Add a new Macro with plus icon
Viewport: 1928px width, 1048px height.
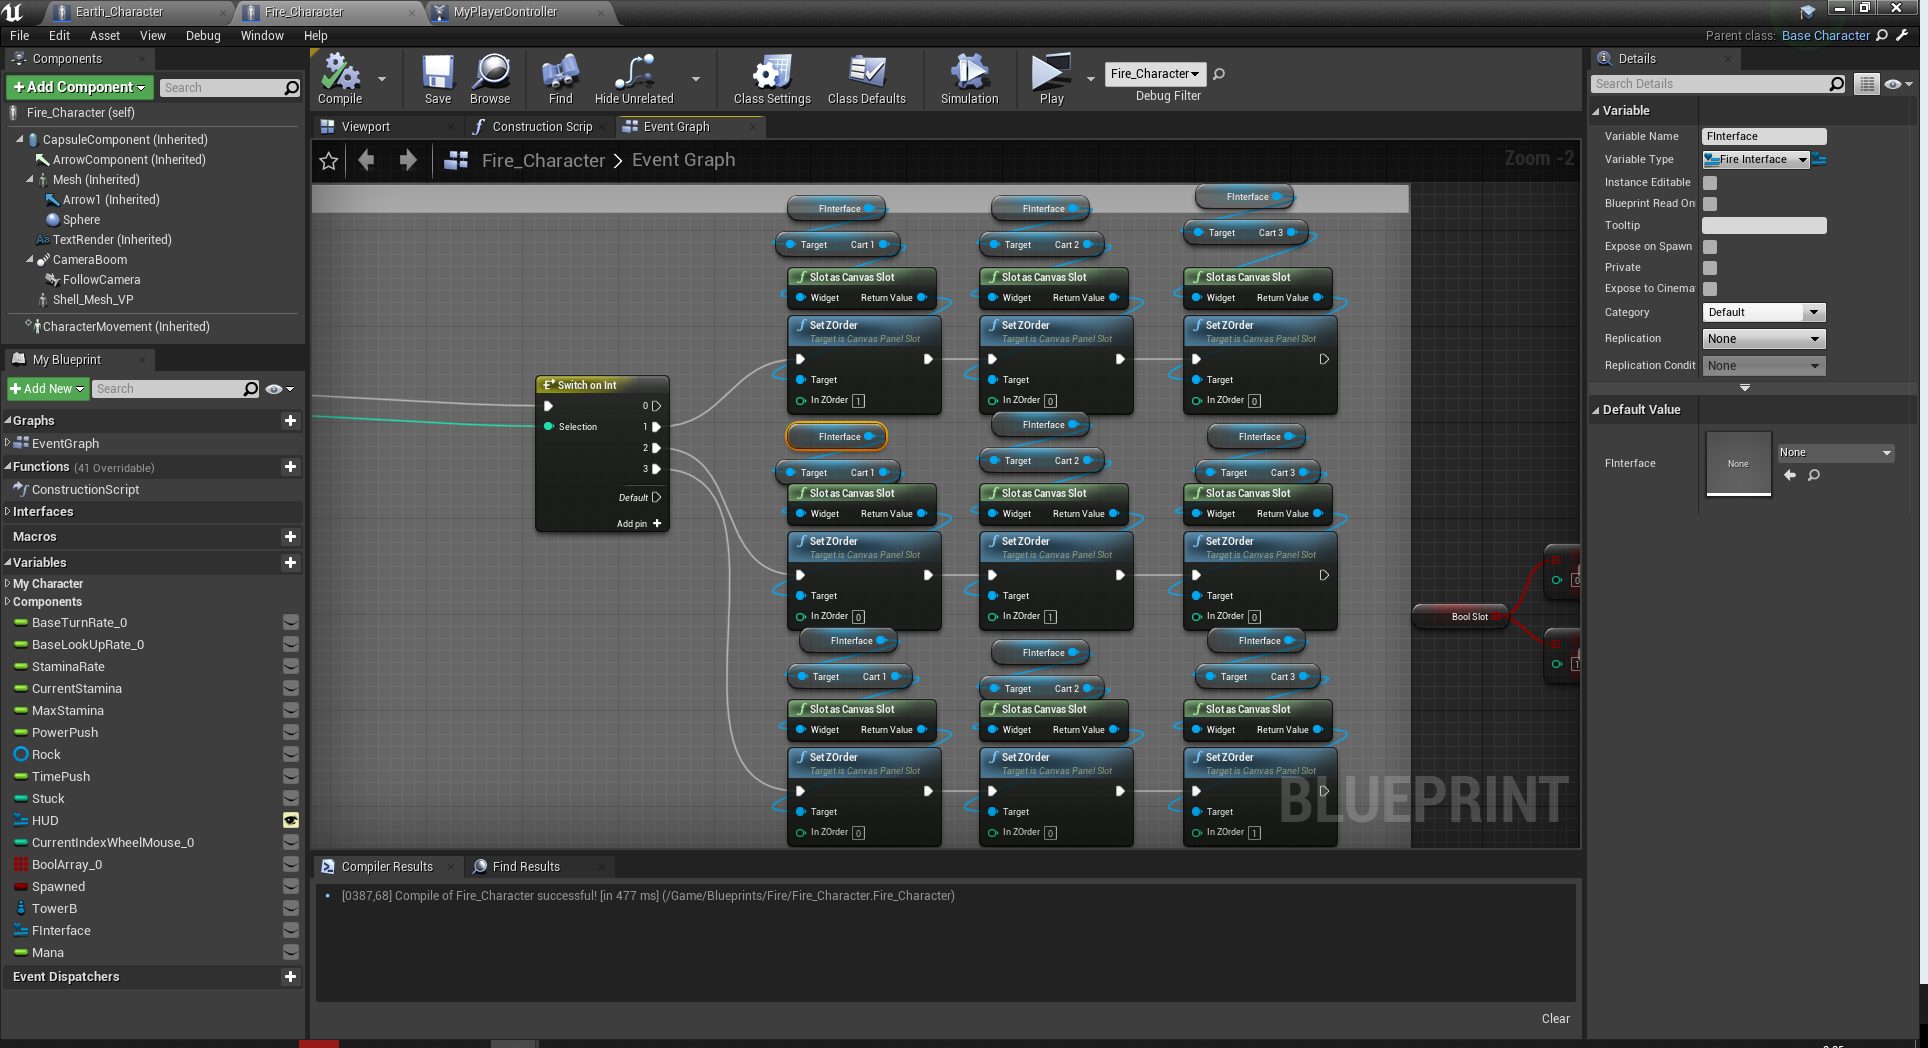click(290, 537)
